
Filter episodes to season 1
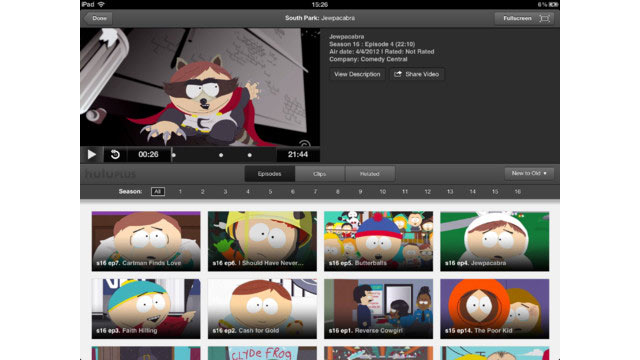(x=180, y=191)
